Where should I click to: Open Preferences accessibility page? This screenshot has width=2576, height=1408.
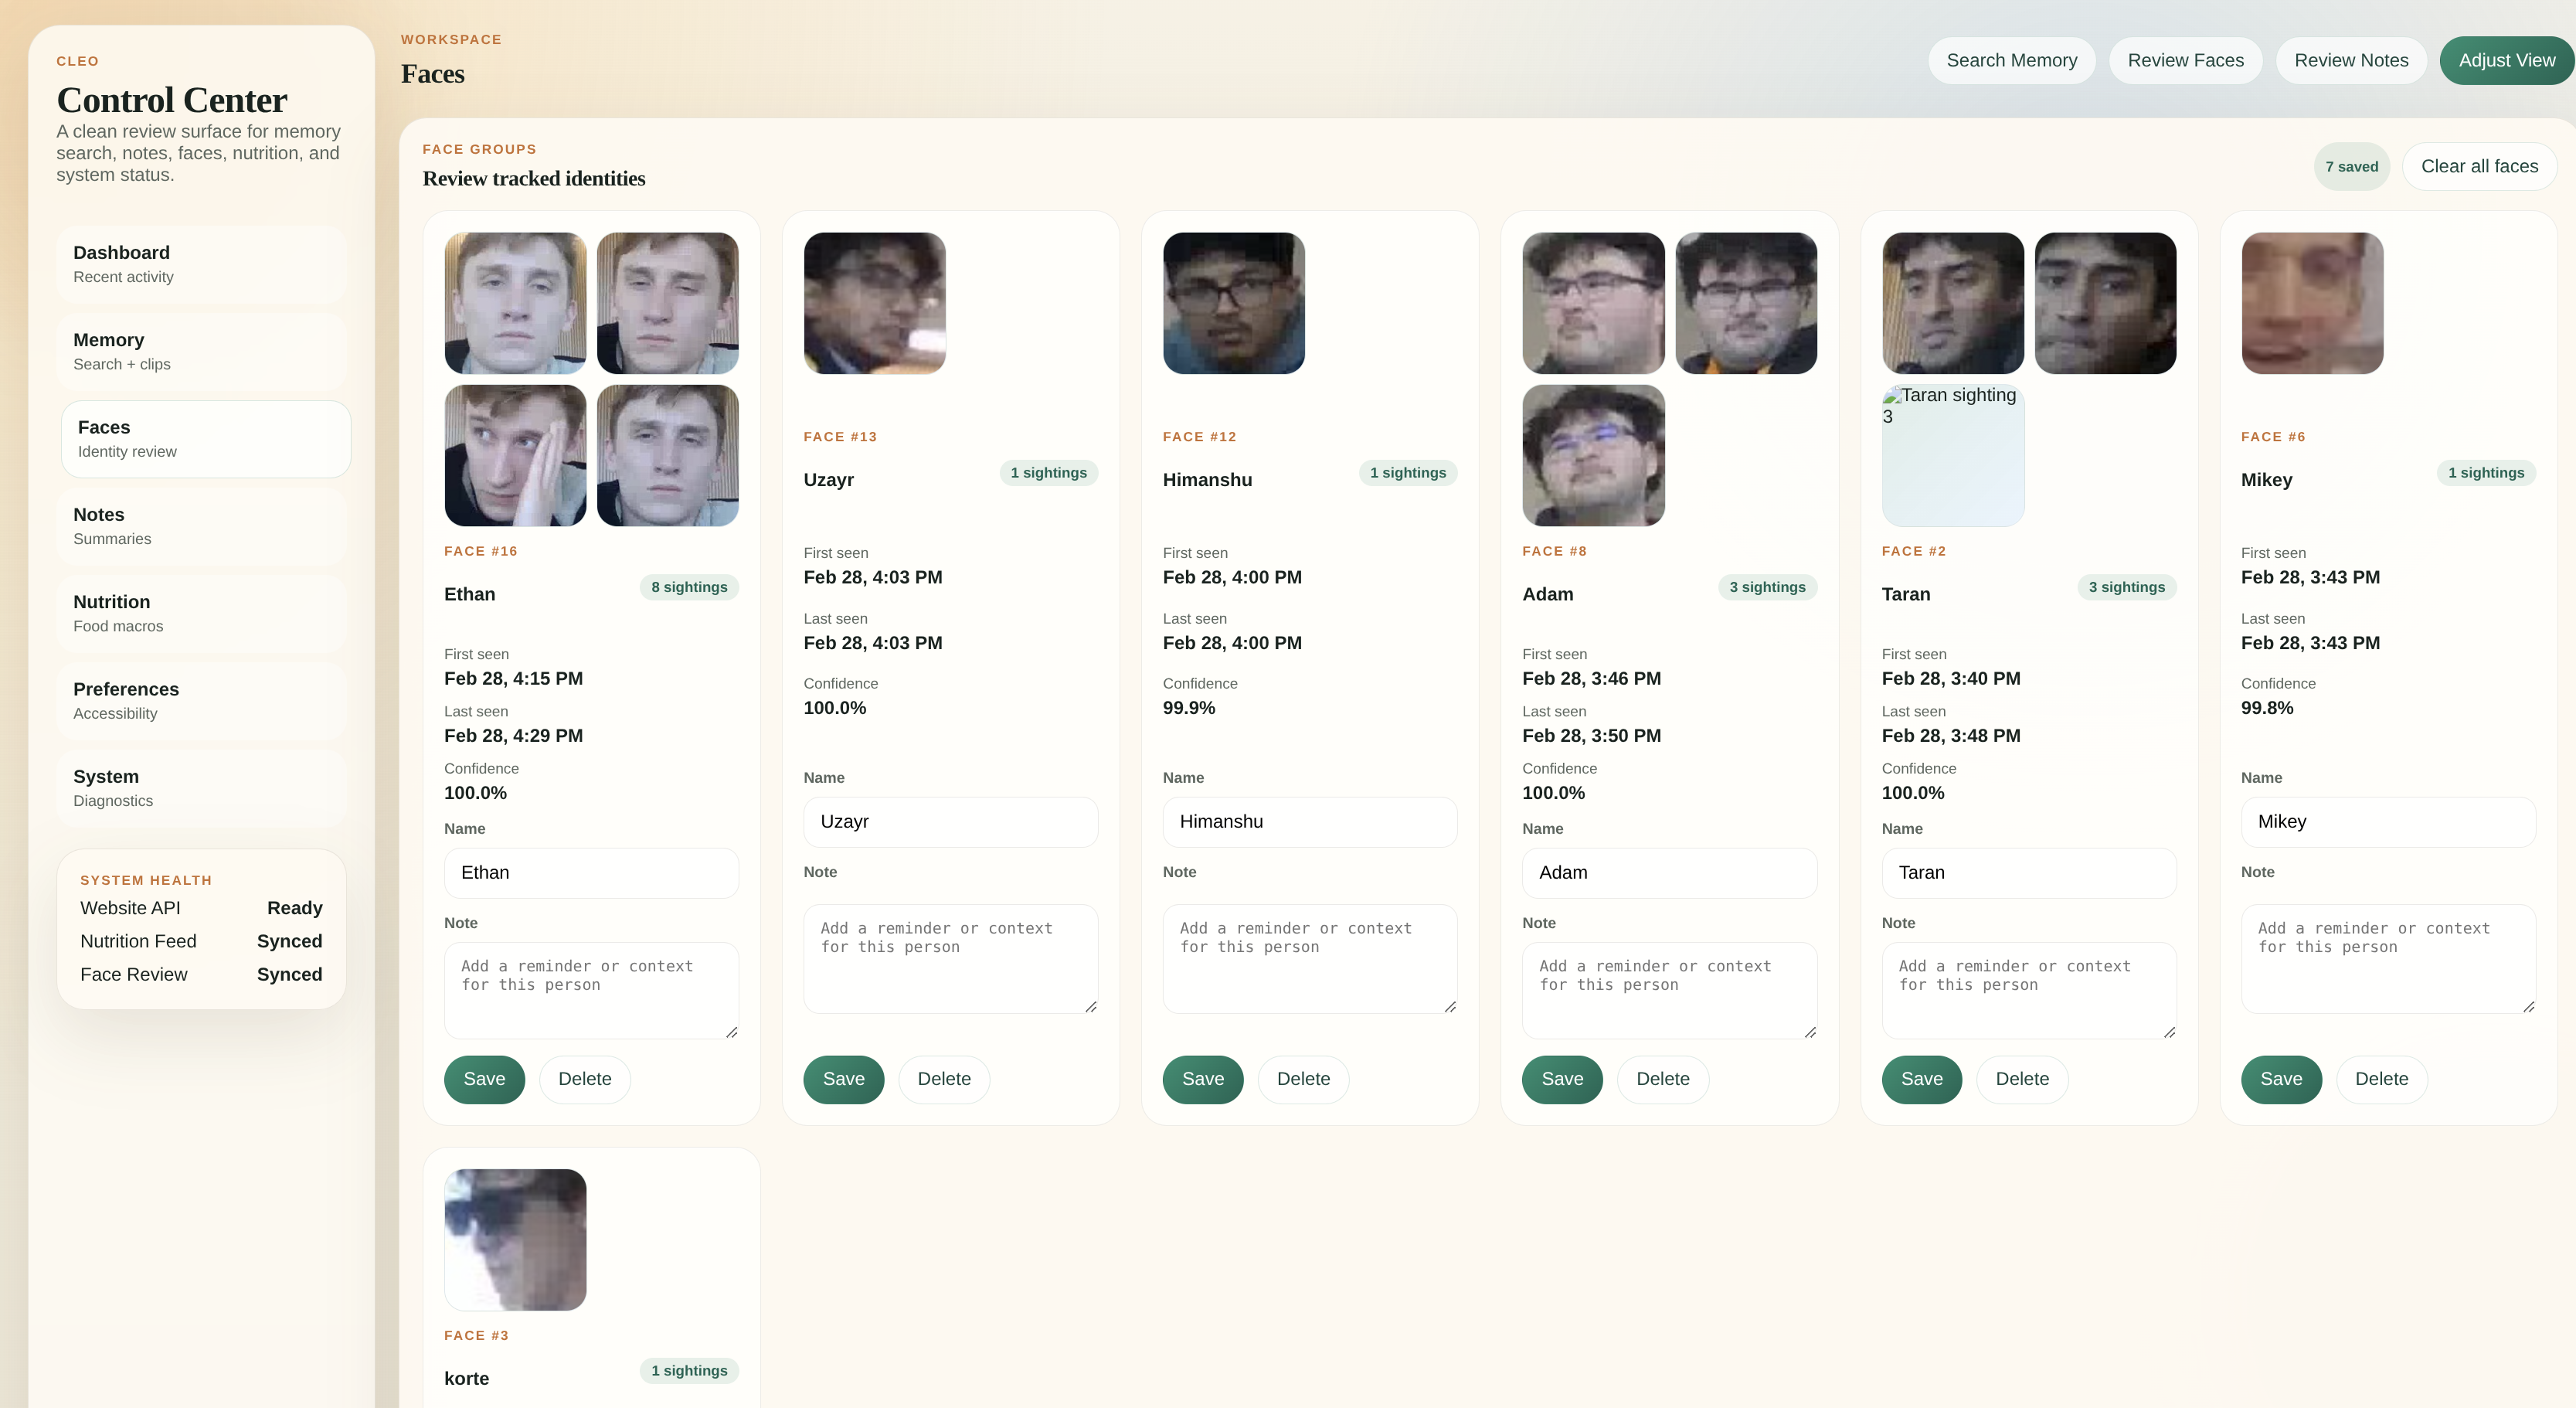click(x=203, y=700)
